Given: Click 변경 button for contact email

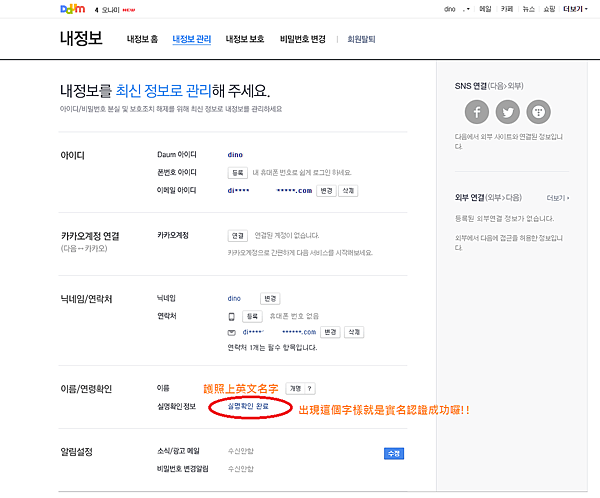Looking at the screenshot, I should coord(330,332).
